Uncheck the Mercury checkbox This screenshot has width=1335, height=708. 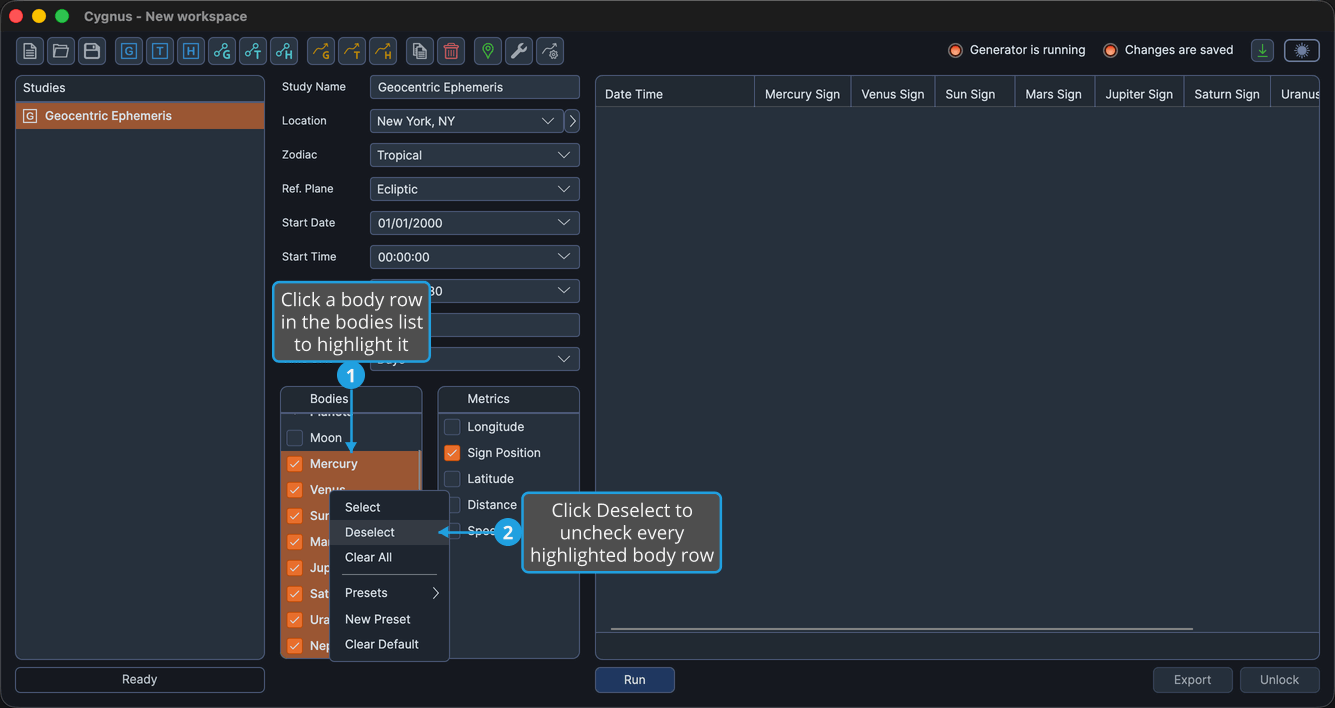(x=295, y=464)
